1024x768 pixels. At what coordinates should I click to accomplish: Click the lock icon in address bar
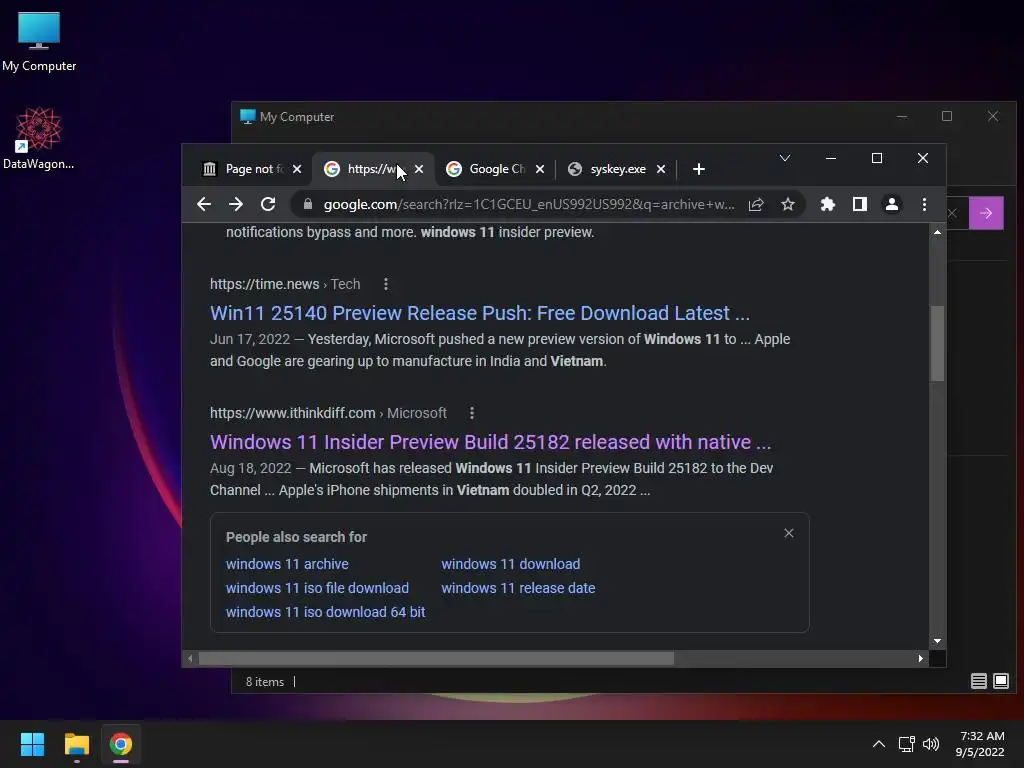(308, 204)
